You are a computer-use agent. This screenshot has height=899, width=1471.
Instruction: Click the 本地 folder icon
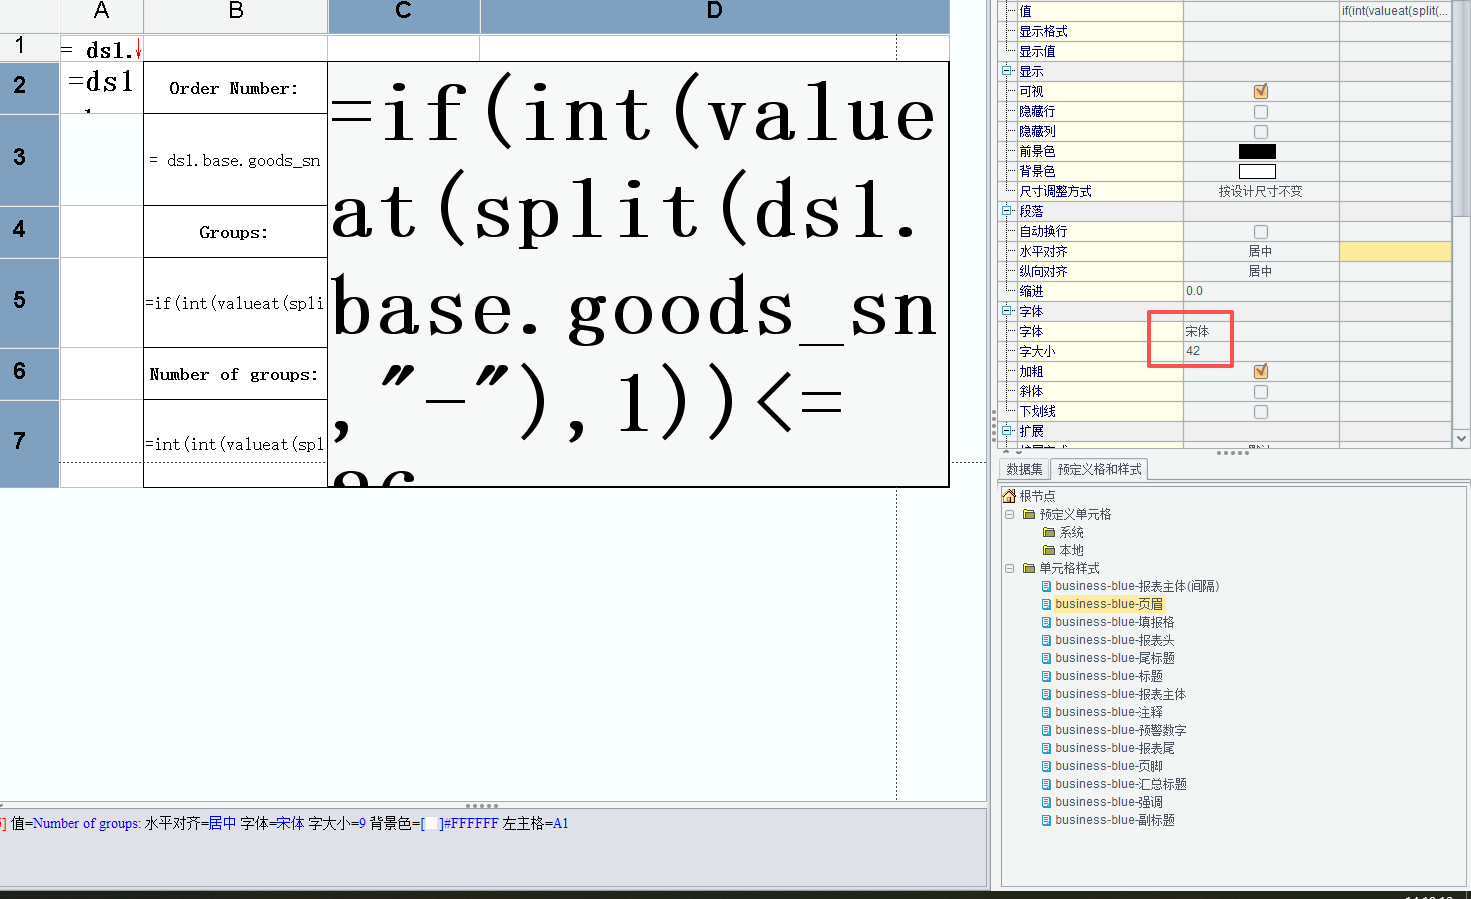1049,550
